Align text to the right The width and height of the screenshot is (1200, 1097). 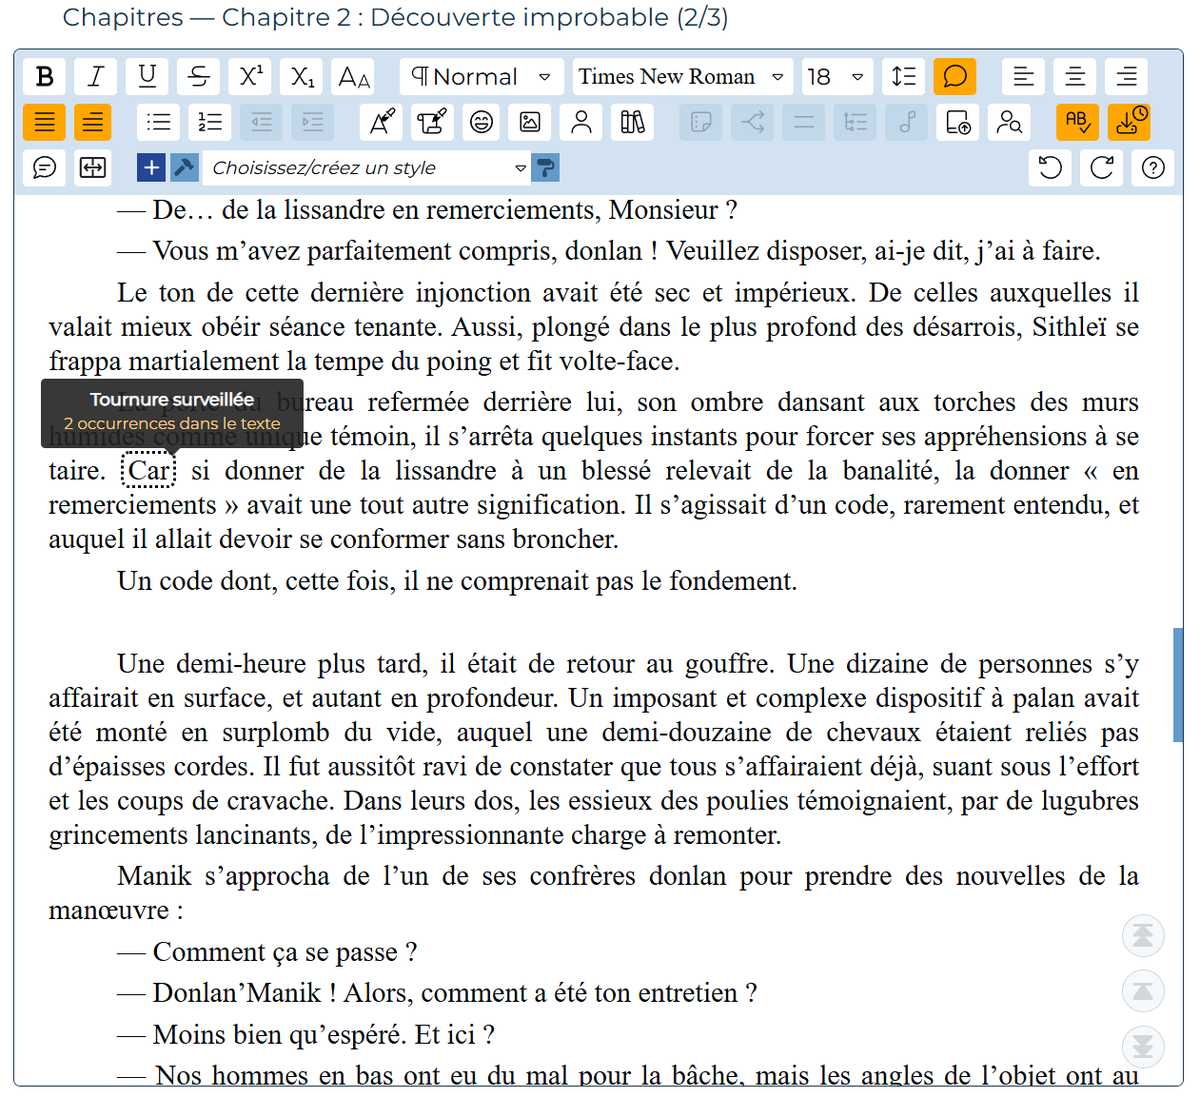[x=1127, y=77]
